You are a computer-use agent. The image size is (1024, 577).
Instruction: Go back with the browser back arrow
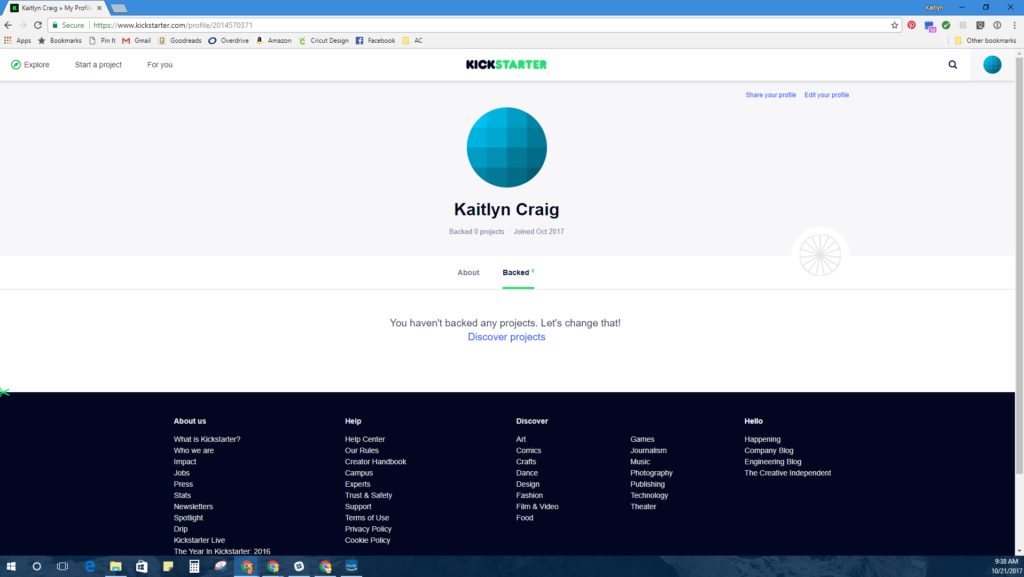point(8,25)
